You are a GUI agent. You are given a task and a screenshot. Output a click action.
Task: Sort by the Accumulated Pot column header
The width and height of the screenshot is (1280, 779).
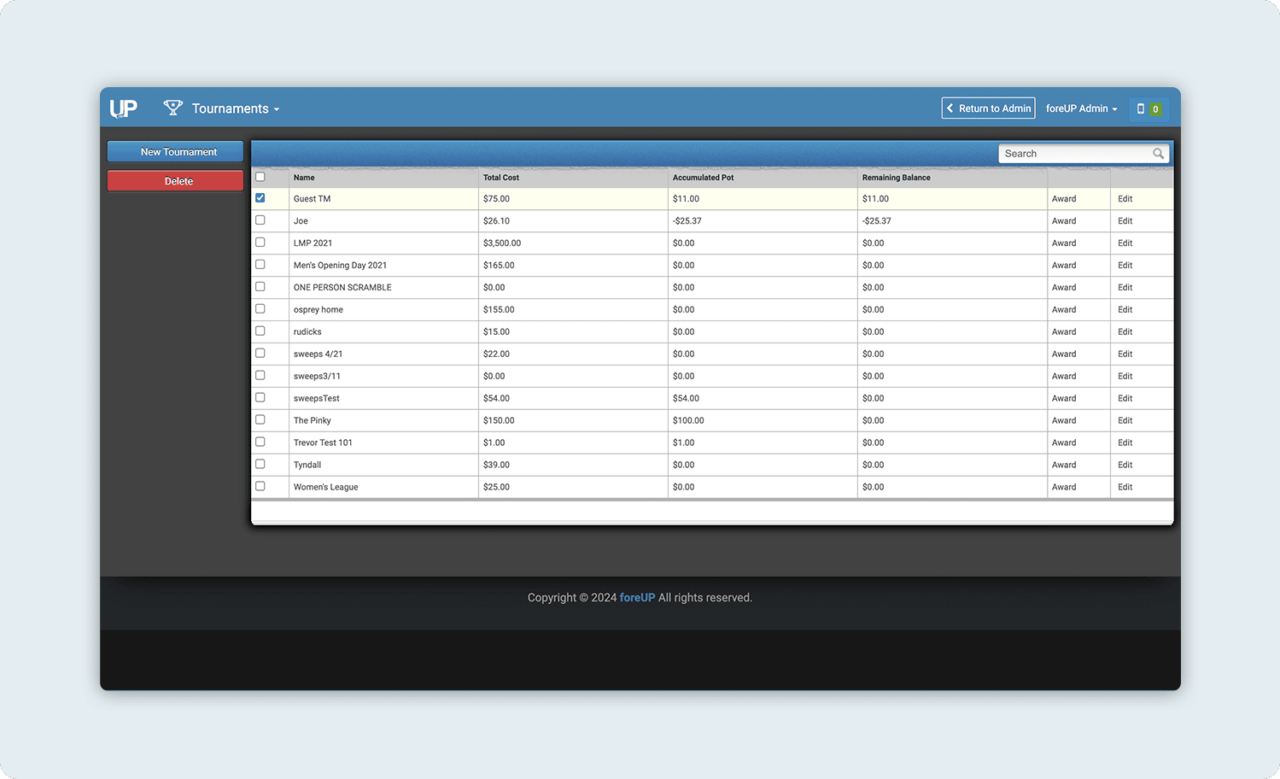click(703, 178)
